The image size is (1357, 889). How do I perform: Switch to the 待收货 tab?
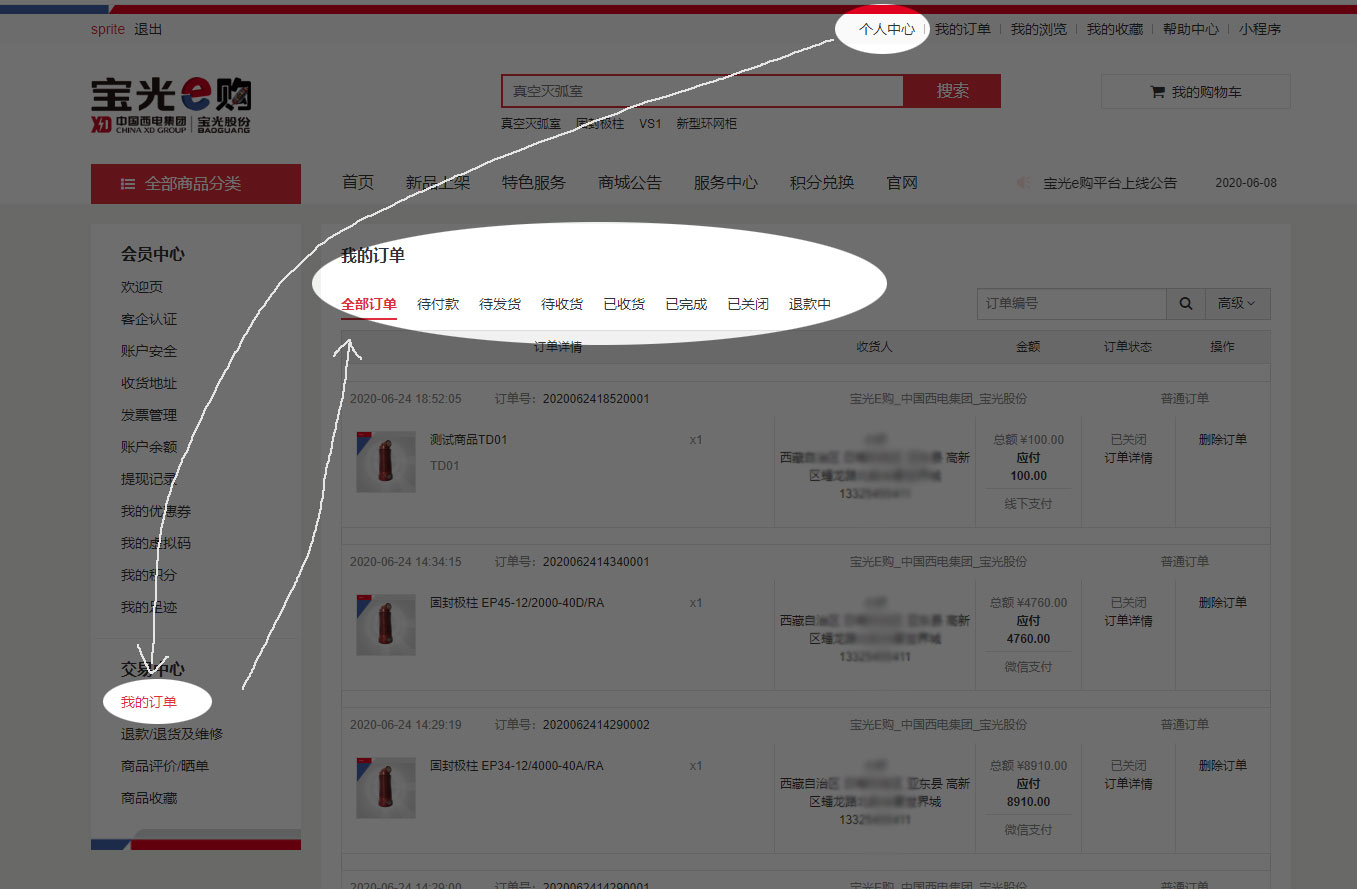pos(562,304)
